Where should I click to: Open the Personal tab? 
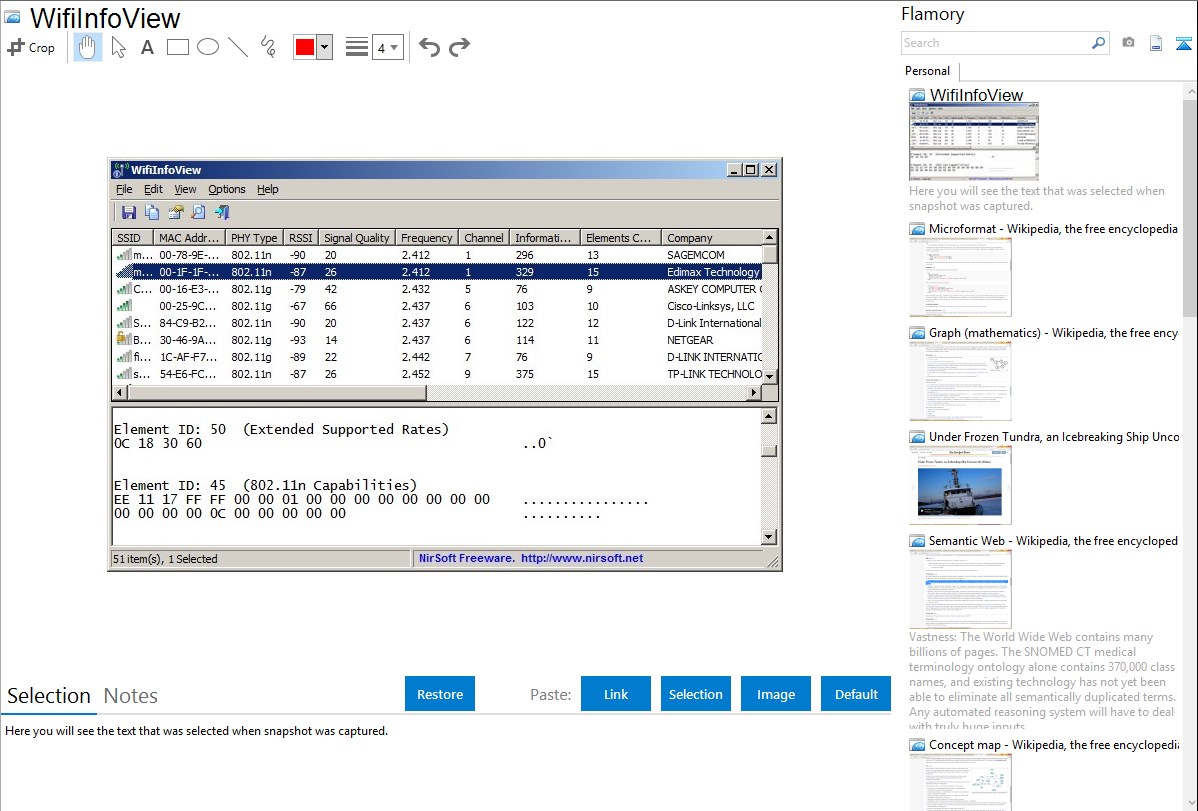(x=927, y=71)
